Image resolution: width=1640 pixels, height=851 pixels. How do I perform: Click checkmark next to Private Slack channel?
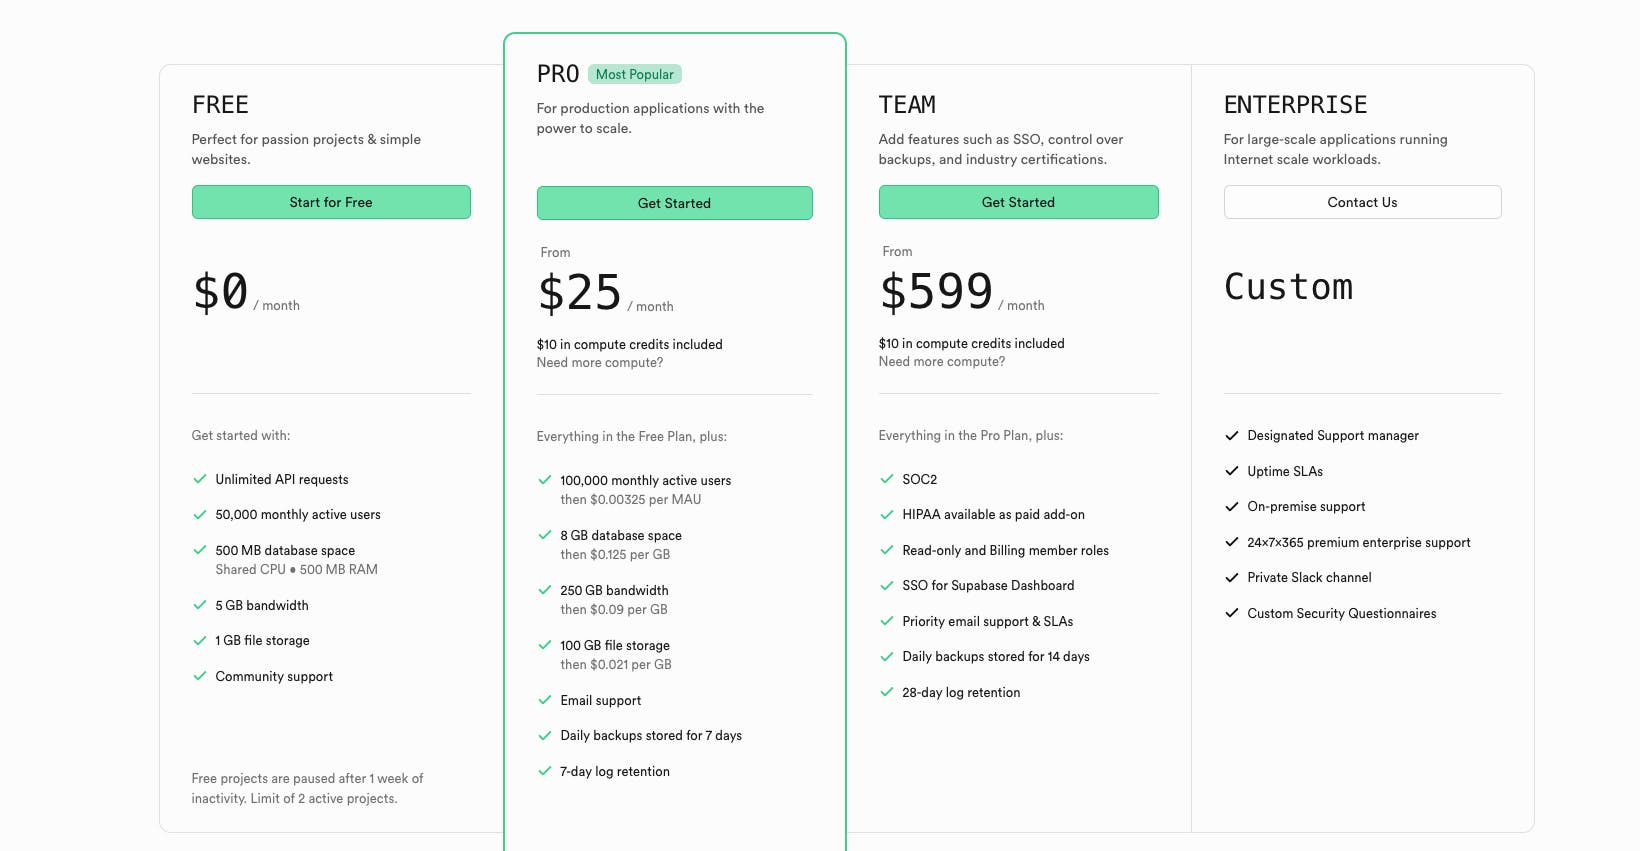click(x=1232, y=577)
